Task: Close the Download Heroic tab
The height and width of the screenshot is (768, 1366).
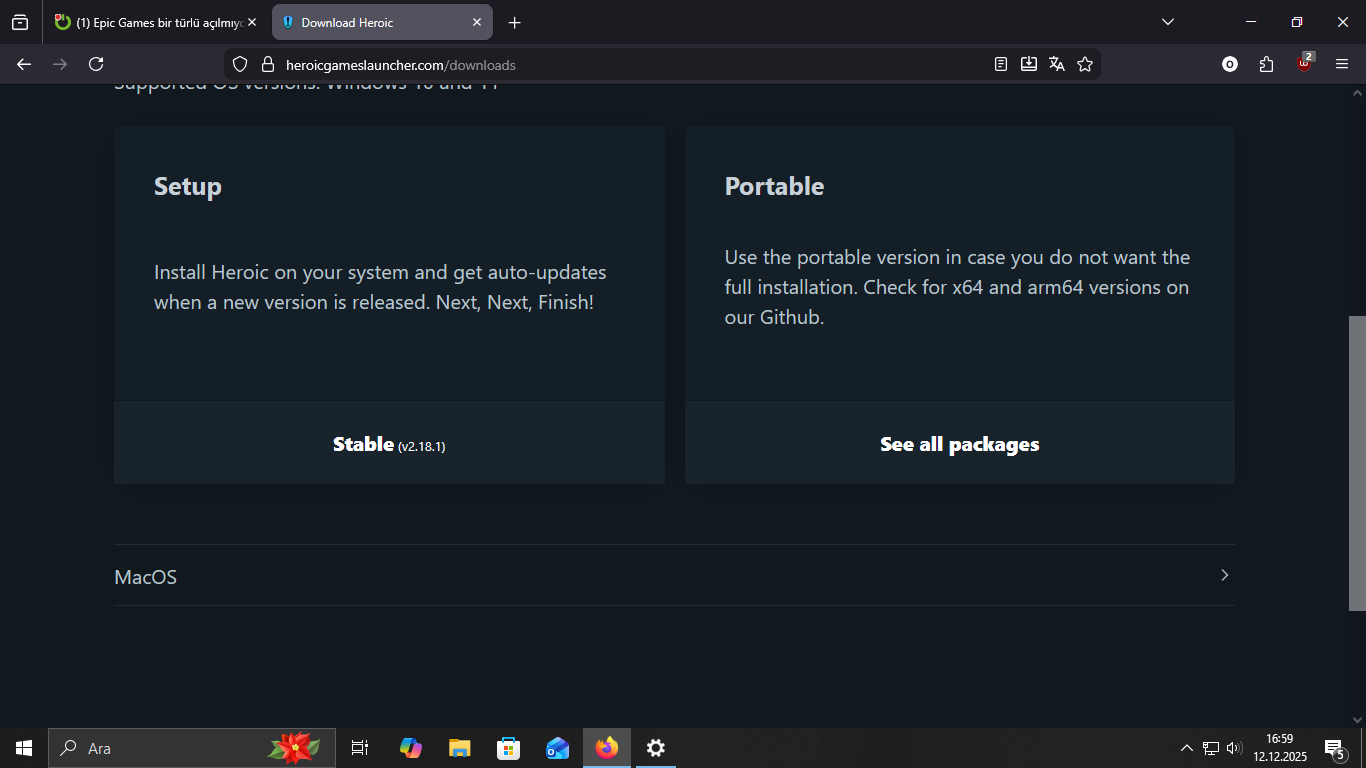Action: click(x=477, y=22)
